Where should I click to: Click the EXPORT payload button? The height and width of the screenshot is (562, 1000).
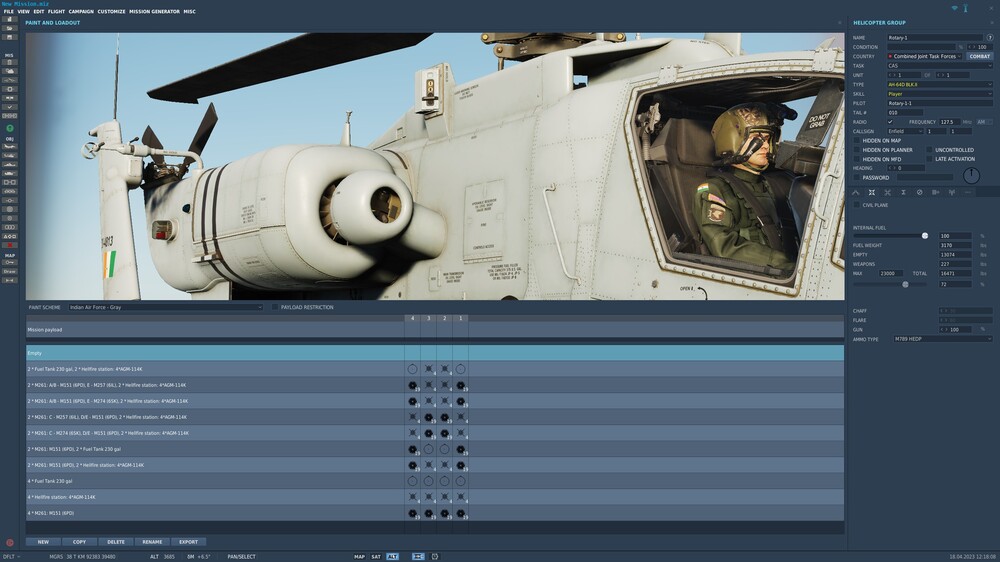189,542
